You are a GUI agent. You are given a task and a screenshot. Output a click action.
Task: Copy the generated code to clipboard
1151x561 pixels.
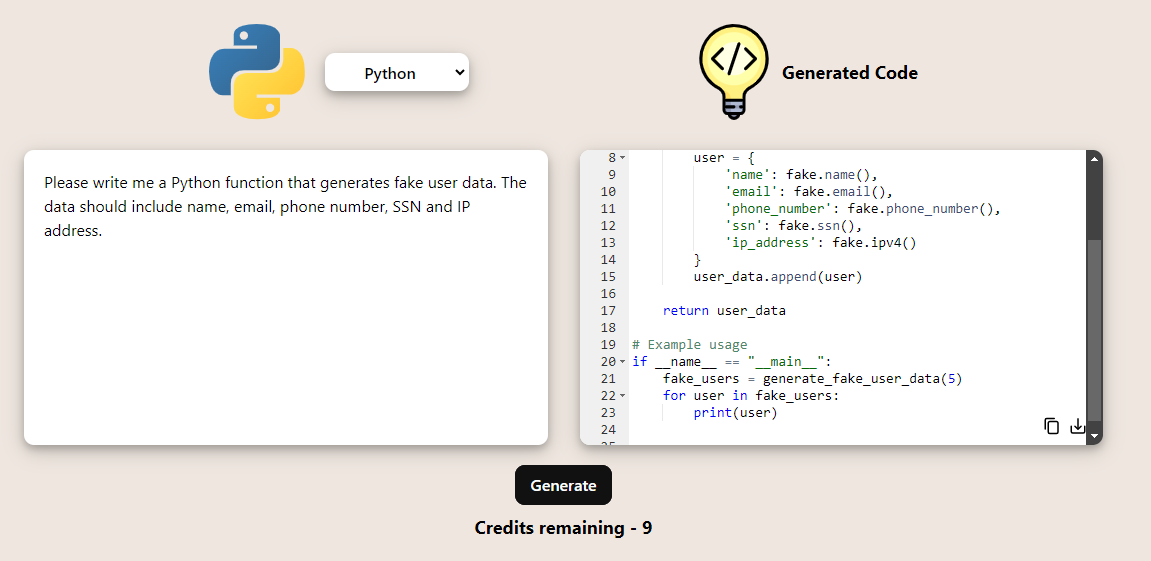1051,426
